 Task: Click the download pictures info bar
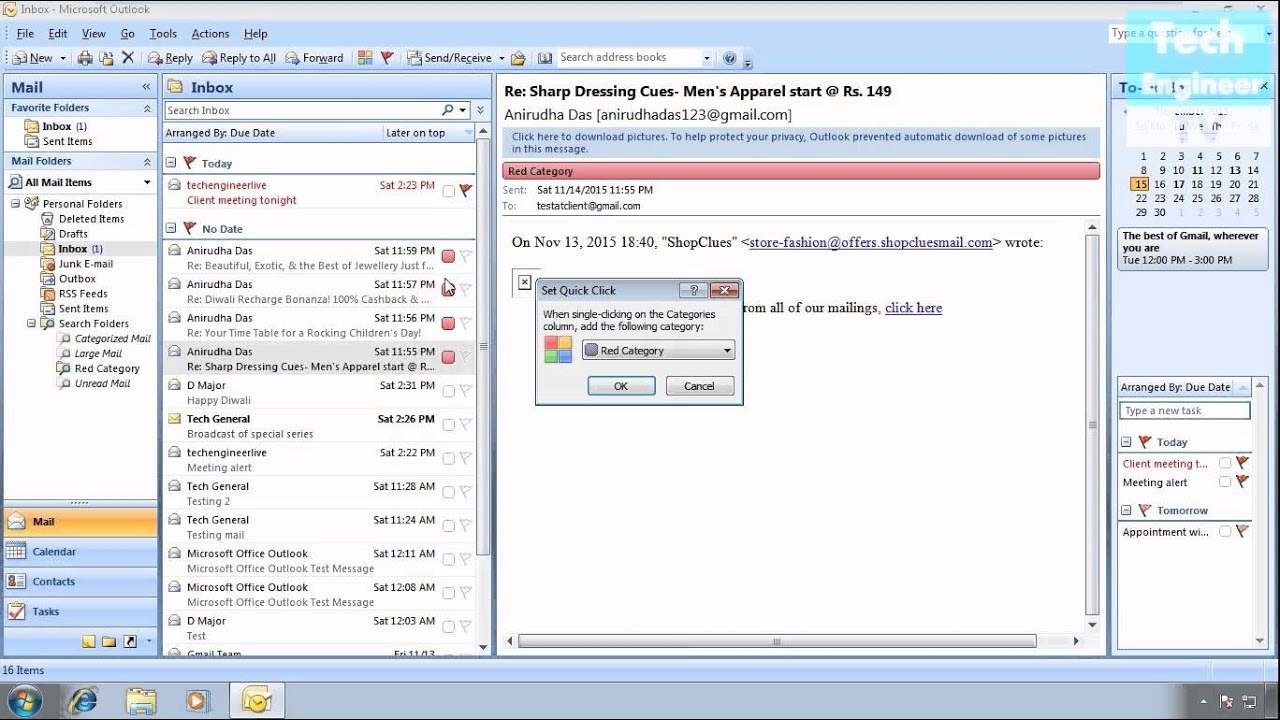pos(801,143)
